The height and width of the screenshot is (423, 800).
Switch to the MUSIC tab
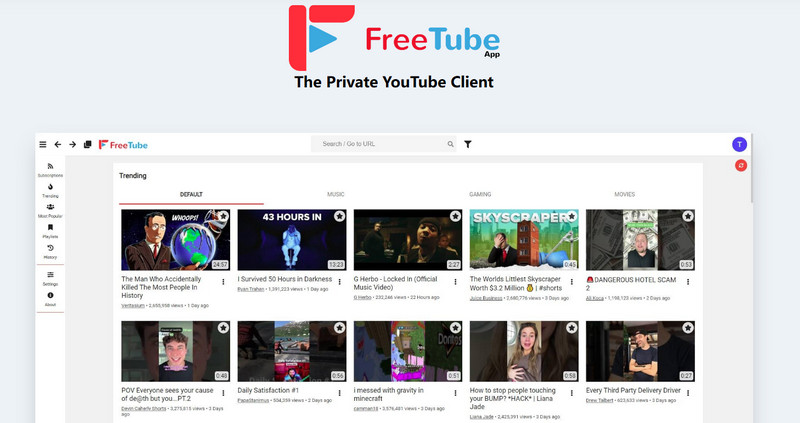pyautogui.click(x=336, y=194)
